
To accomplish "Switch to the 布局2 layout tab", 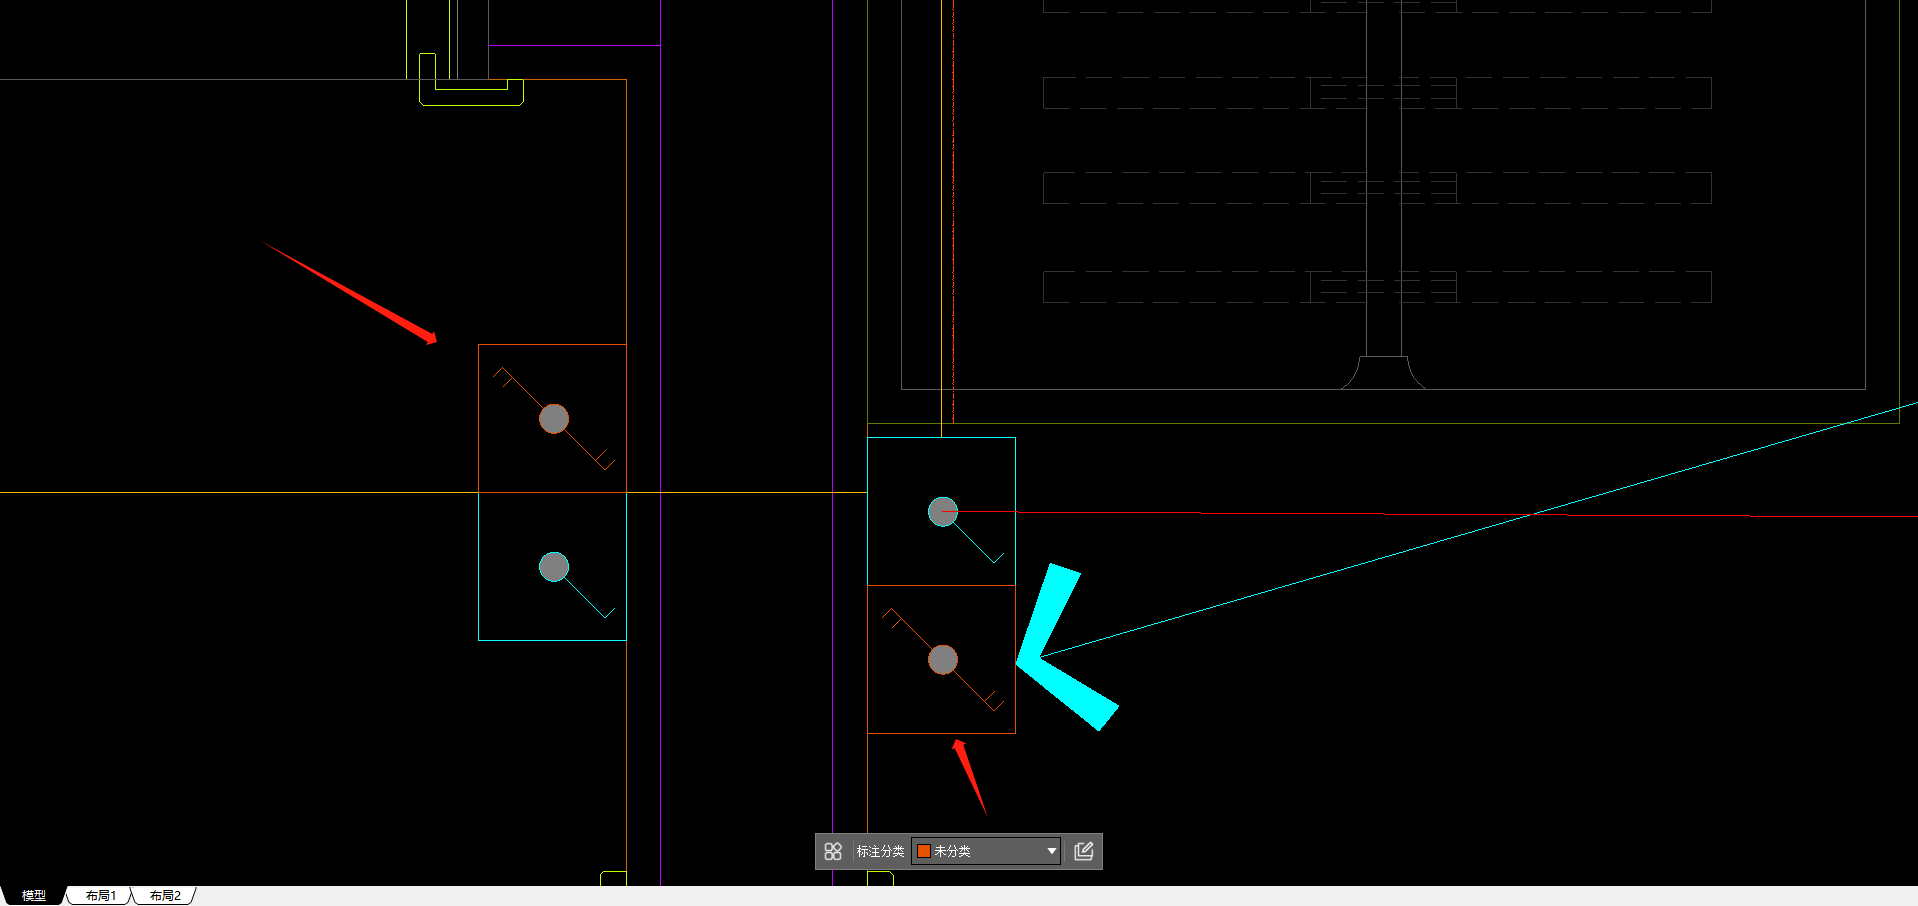I will point(165,895).
